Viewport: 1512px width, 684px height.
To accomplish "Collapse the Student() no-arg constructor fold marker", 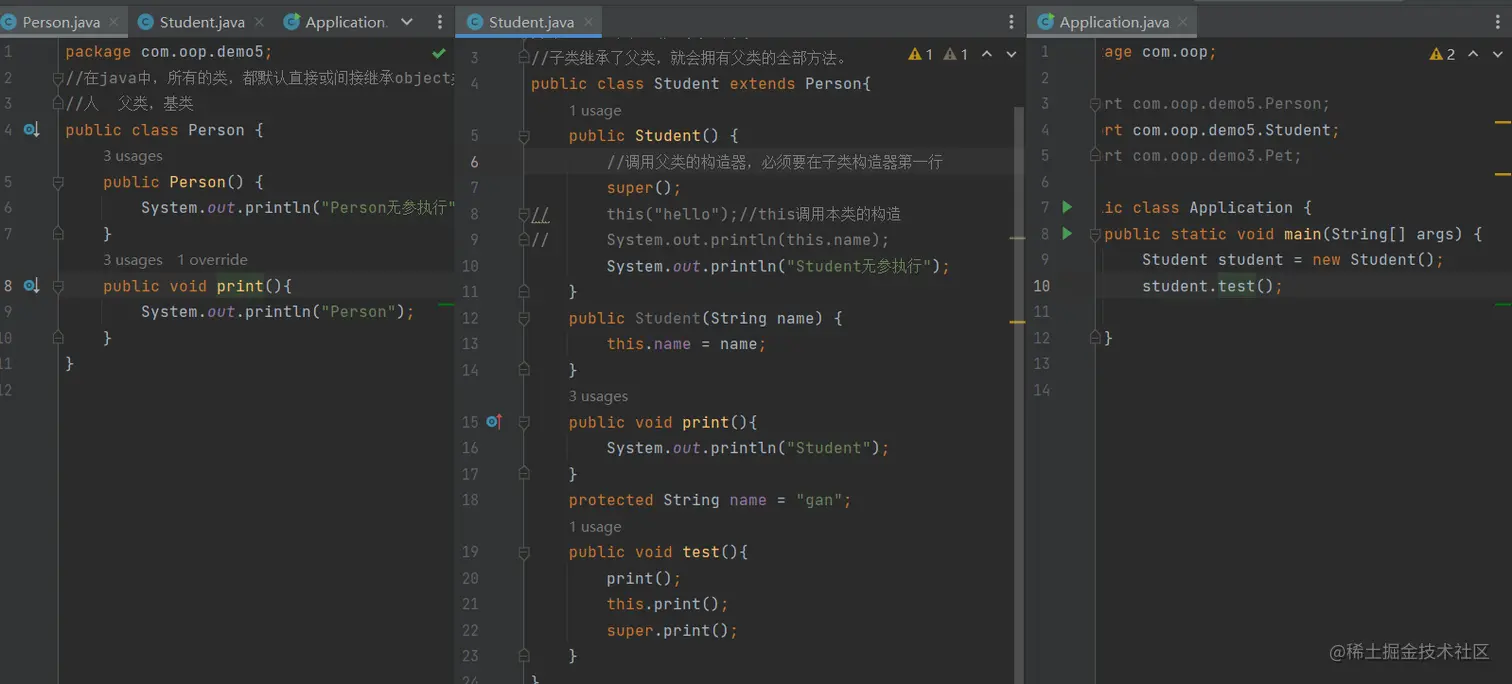I will 524,136.
